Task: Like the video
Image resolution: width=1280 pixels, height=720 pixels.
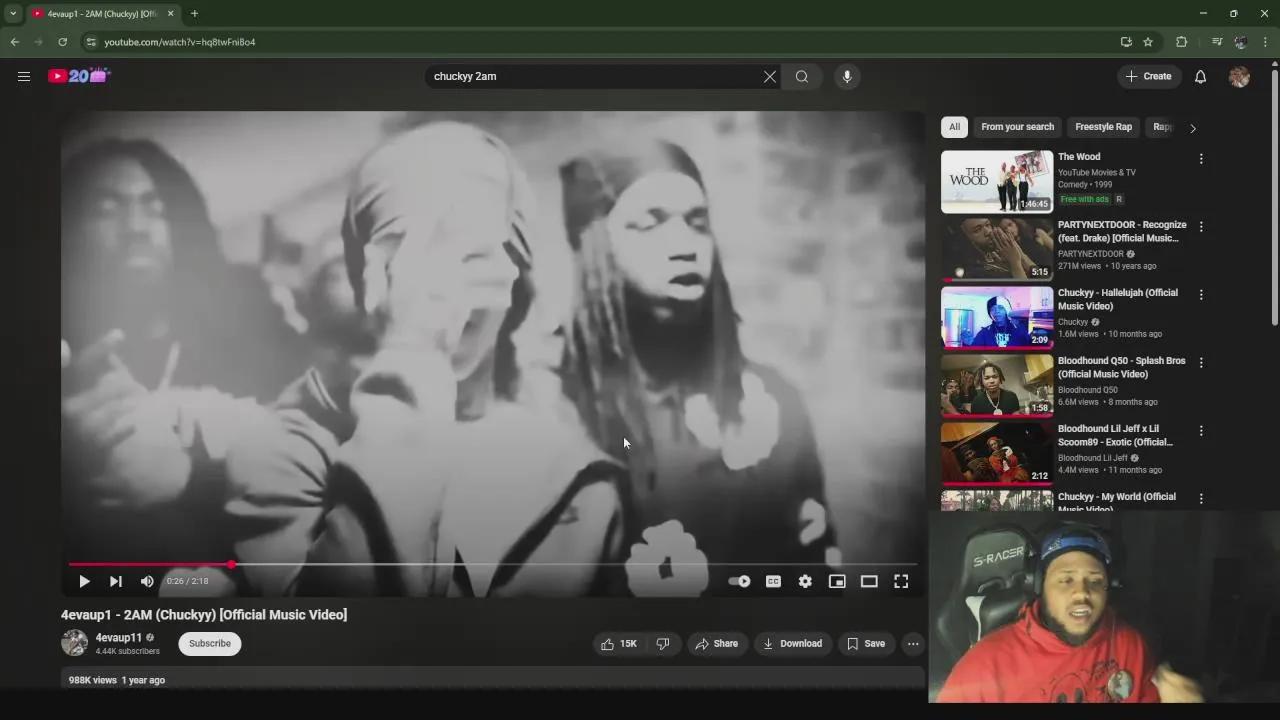Action: [x=619, y=644]
